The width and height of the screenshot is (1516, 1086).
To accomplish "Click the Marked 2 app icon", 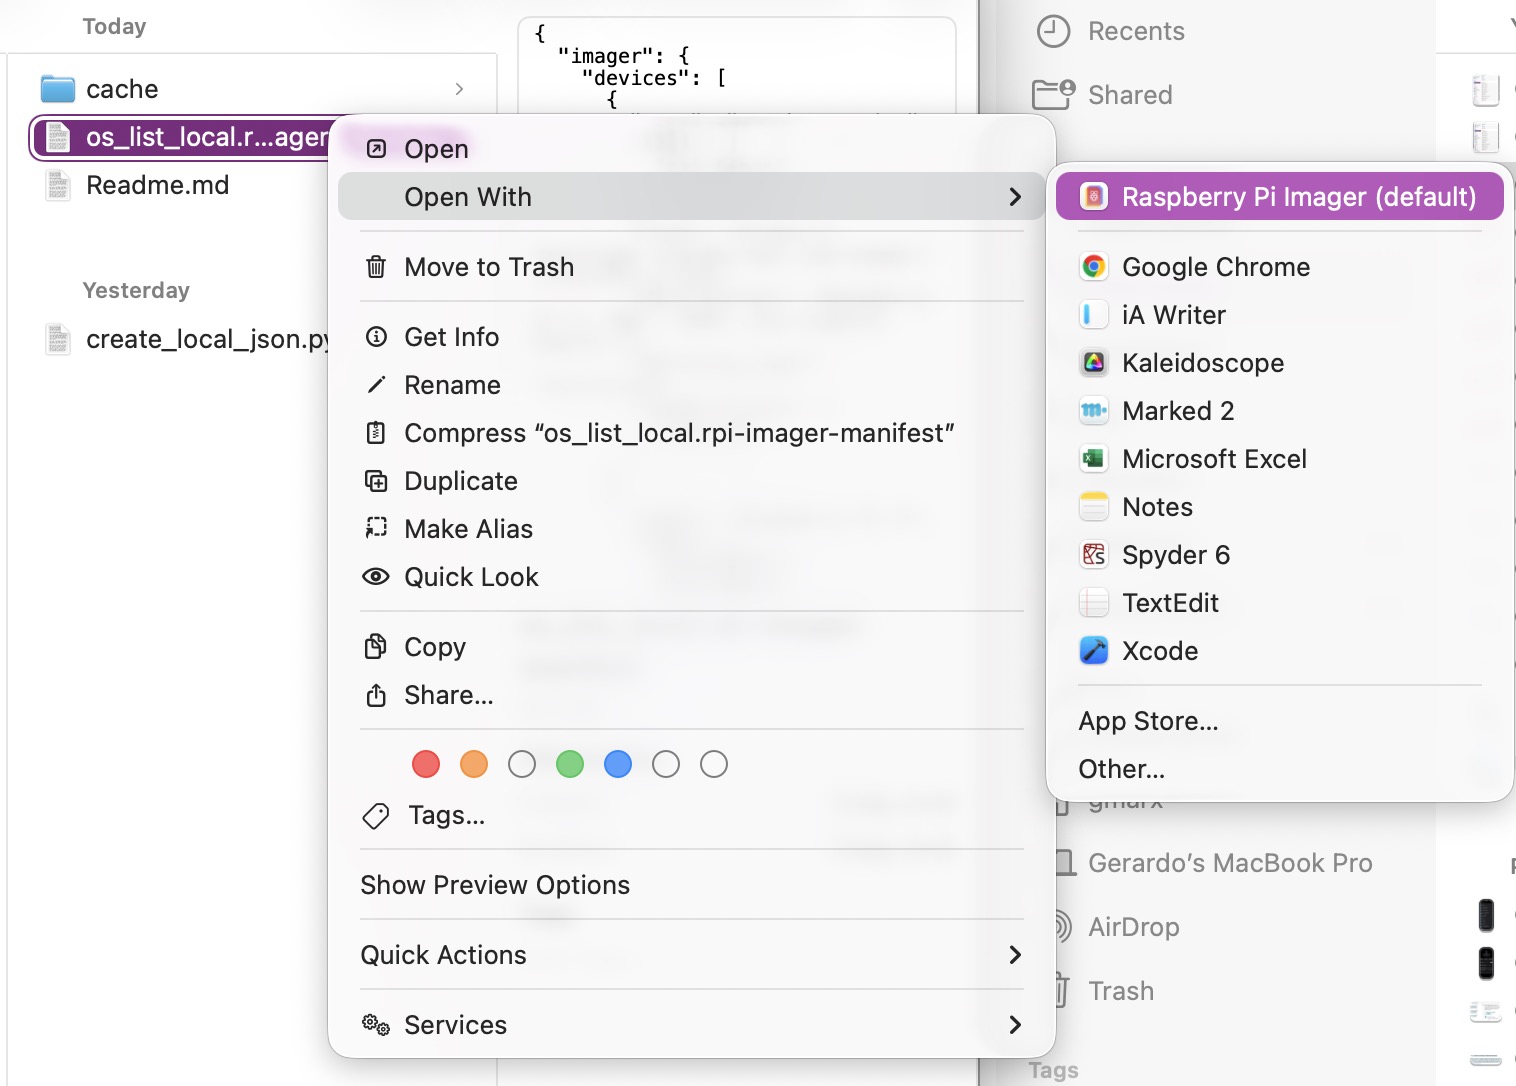I will 1094,411.
